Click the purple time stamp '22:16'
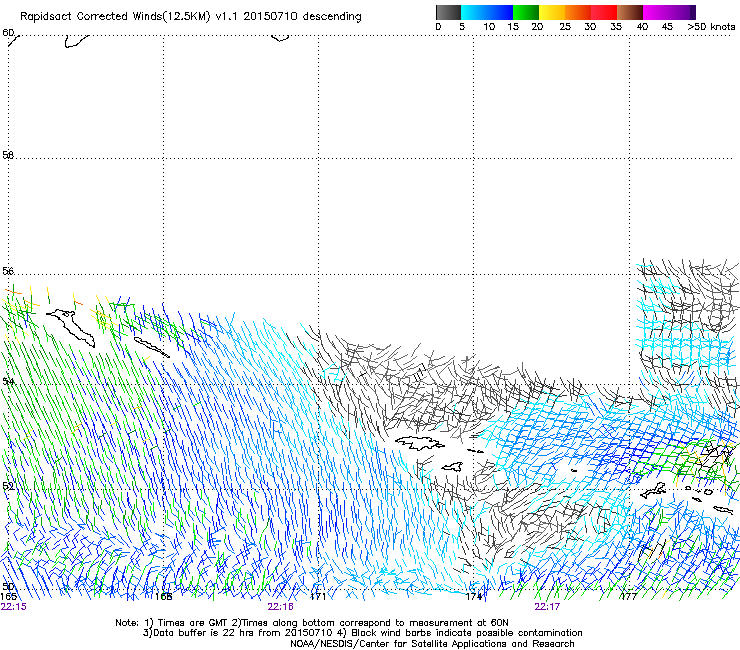The image size is (740, 650). [280, 607]
